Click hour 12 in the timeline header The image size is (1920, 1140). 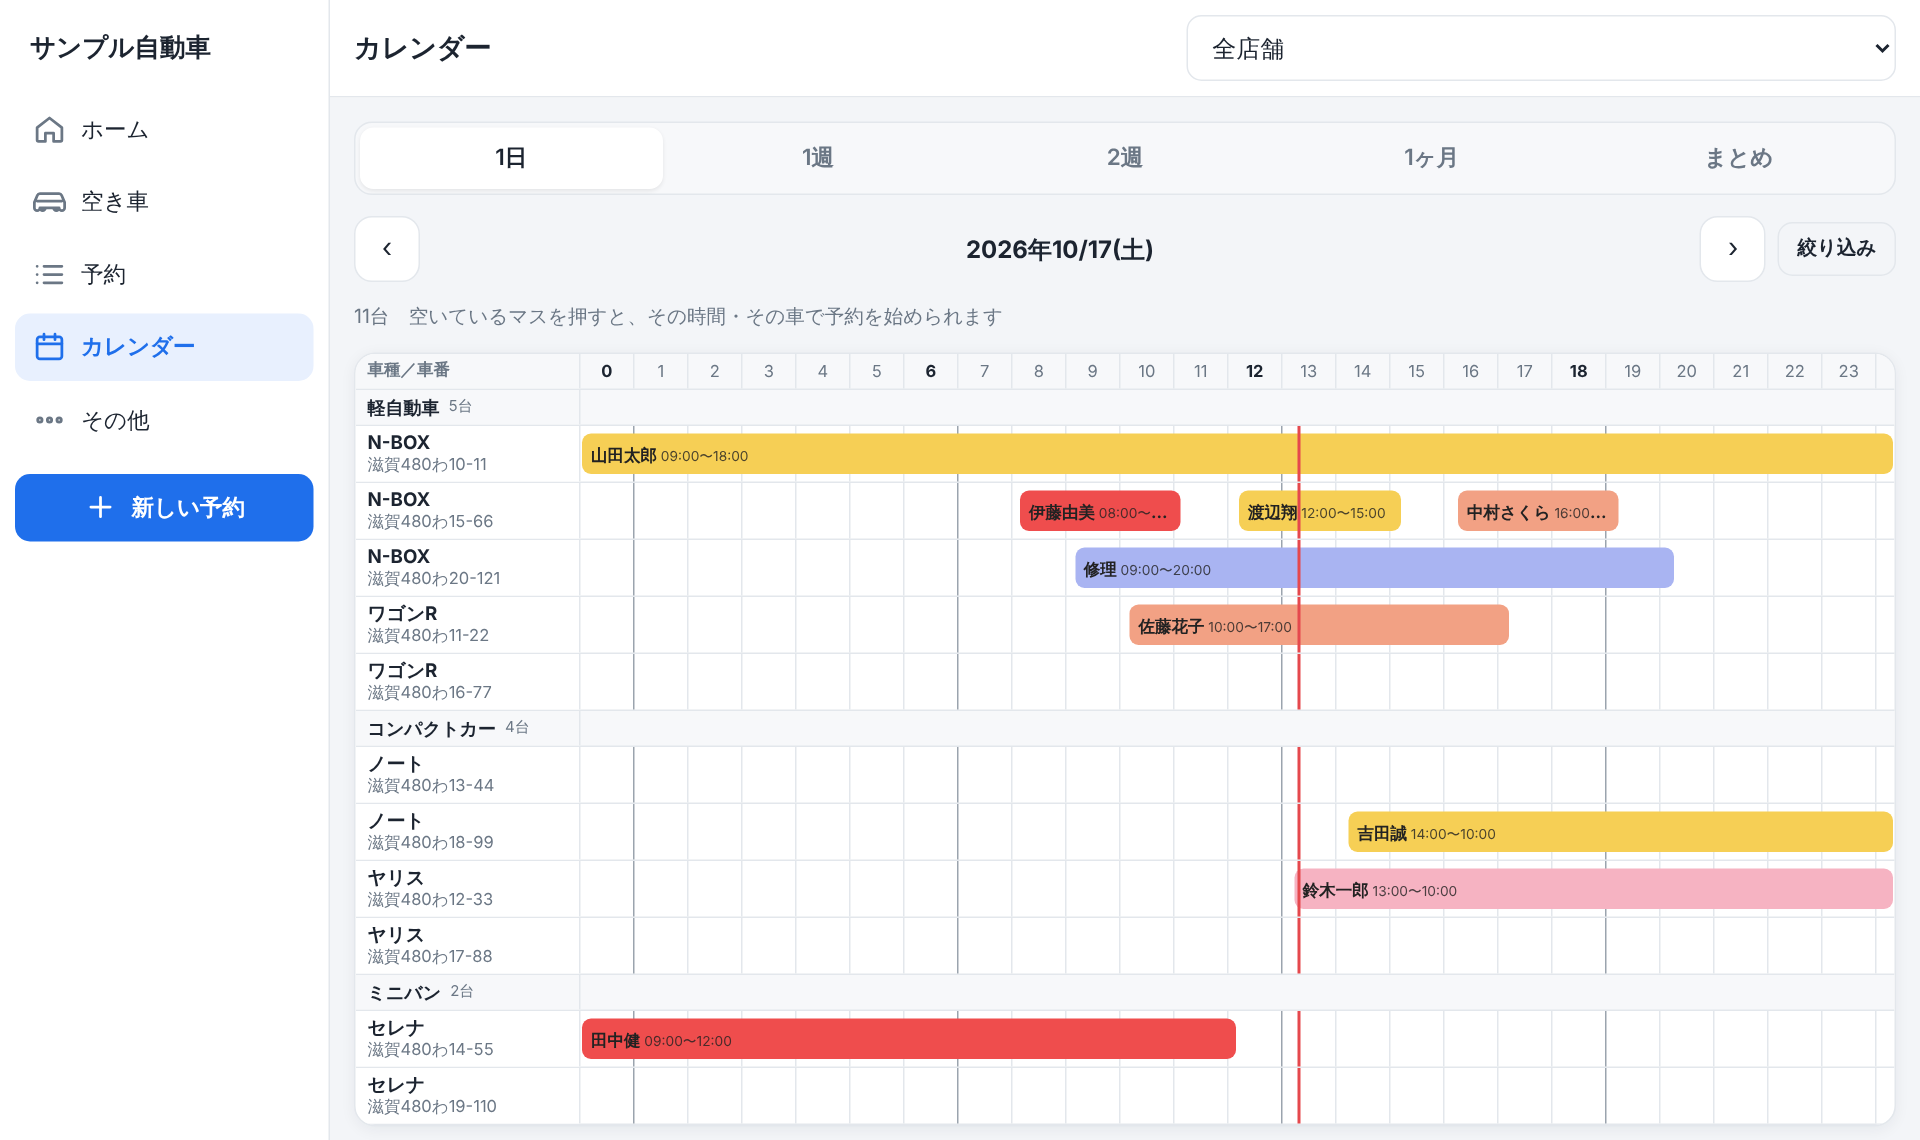point(1254,371)
